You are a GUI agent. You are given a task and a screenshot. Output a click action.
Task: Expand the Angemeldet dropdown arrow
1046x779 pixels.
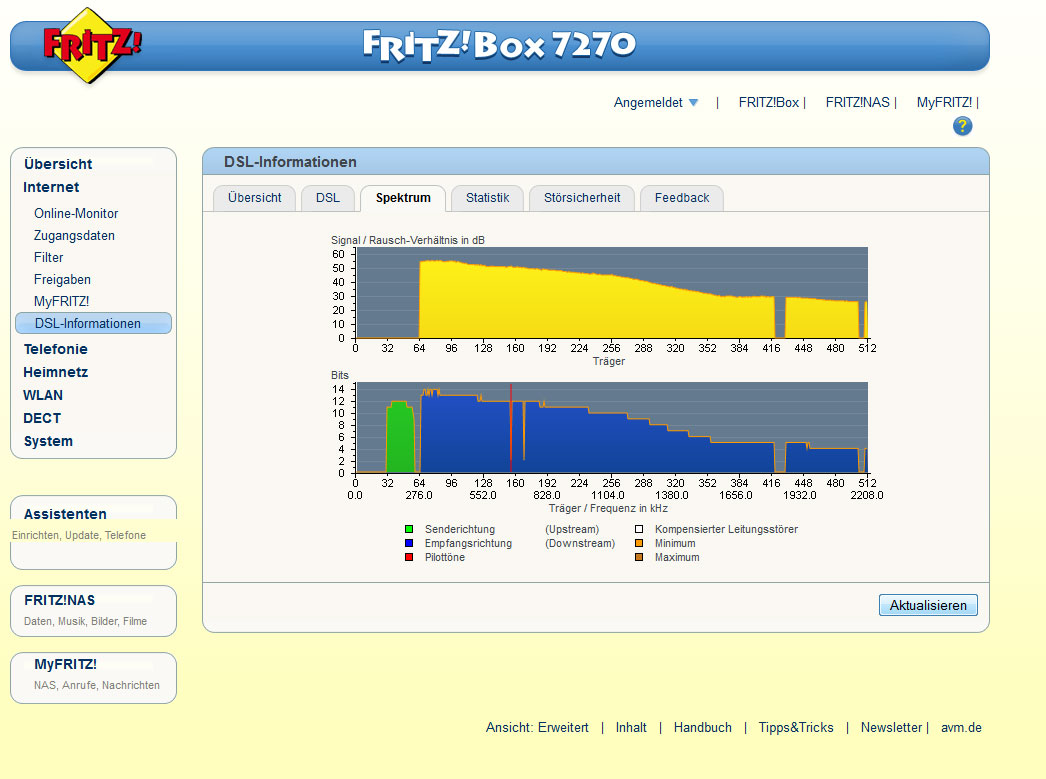click(x=693, y=103)
